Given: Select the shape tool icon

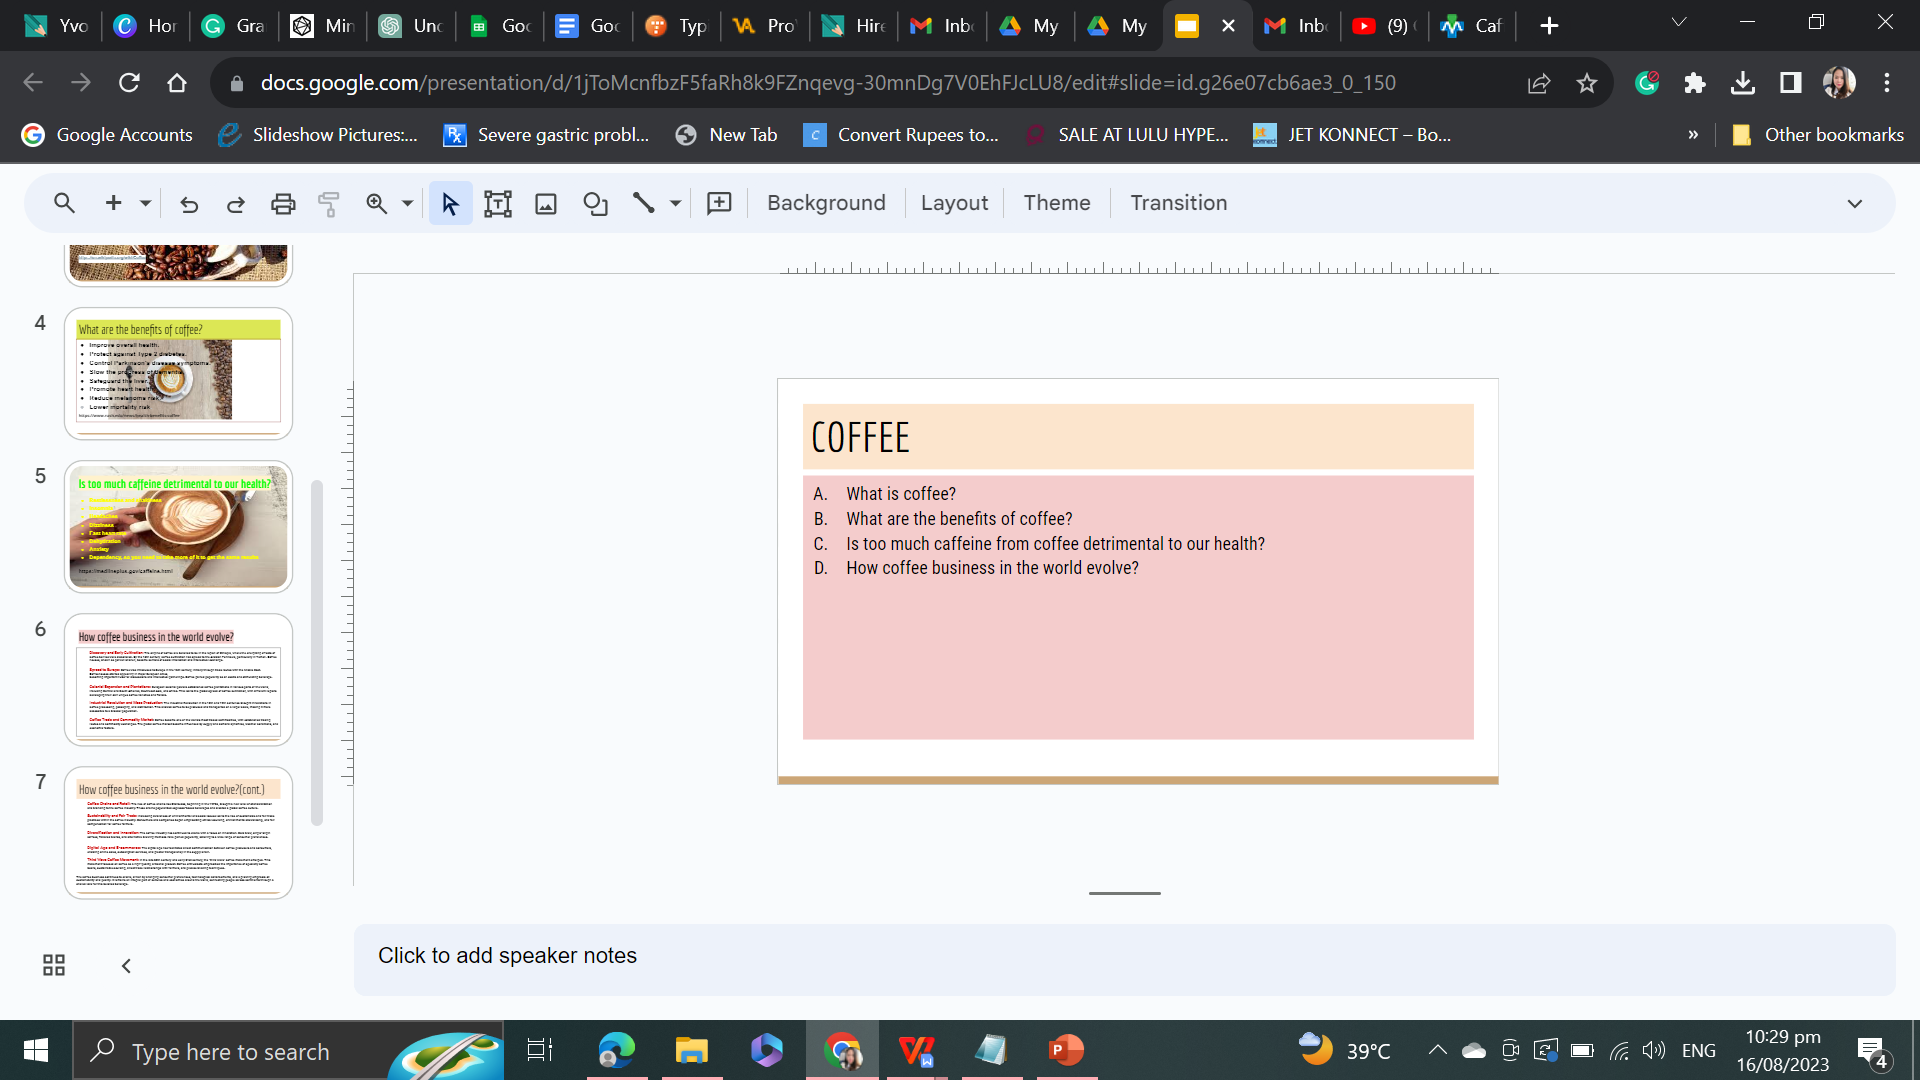Looking at the screenshot, I should coord(595,204).
